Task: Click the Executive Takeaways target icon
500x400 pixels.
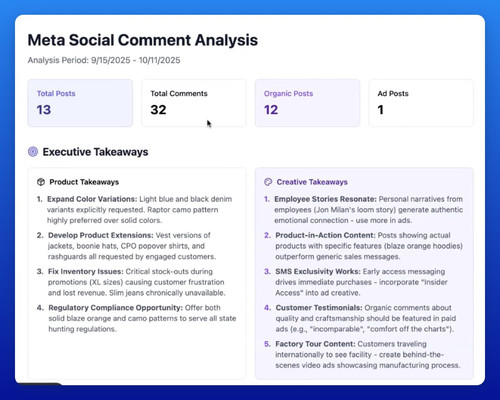Action: 33,152
